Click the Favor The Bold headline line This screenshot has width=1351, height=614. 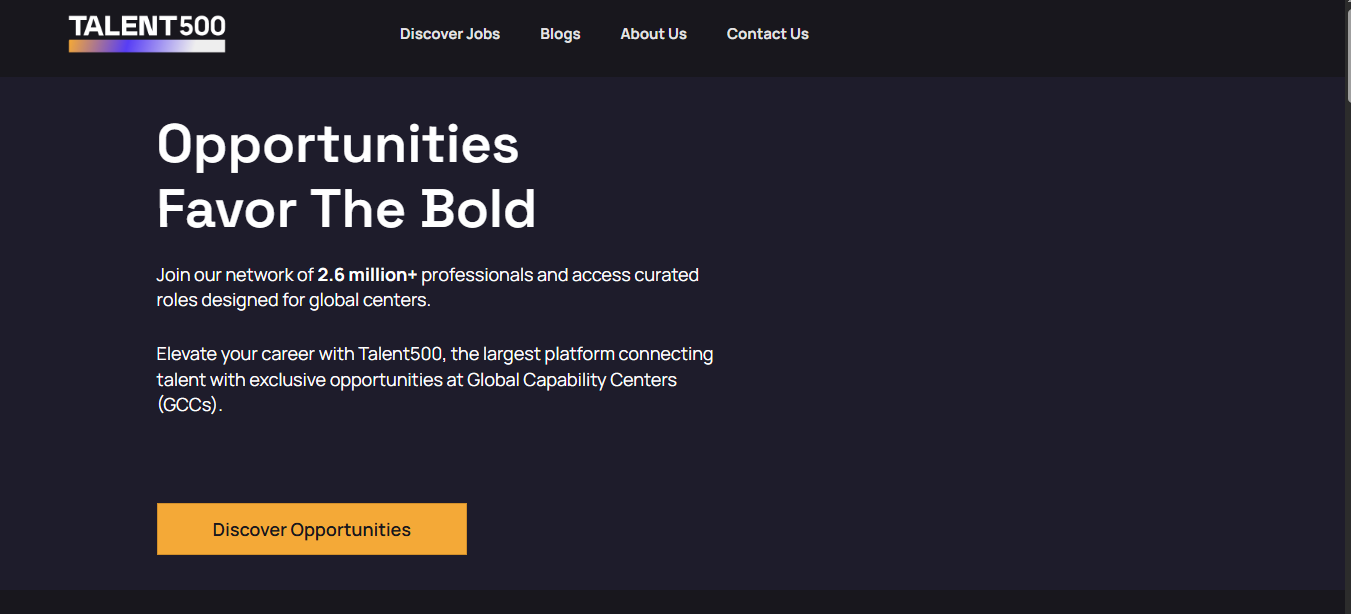pyautogui.click(x=346, y=210)
